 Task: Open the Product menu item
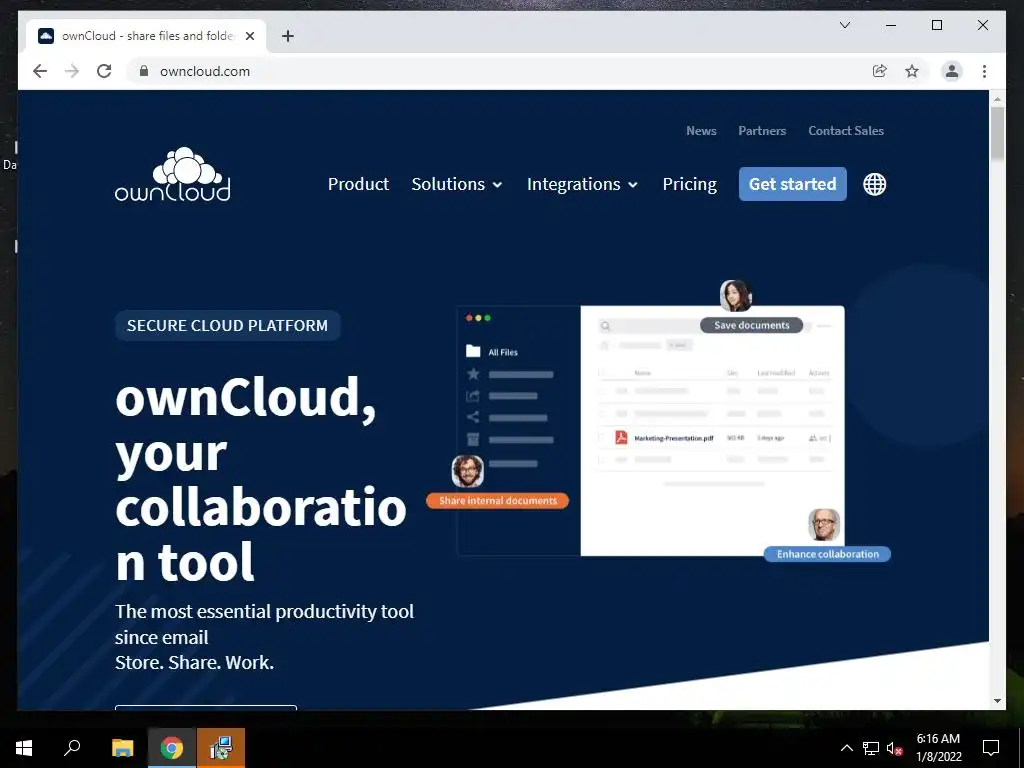pos(358,184)
